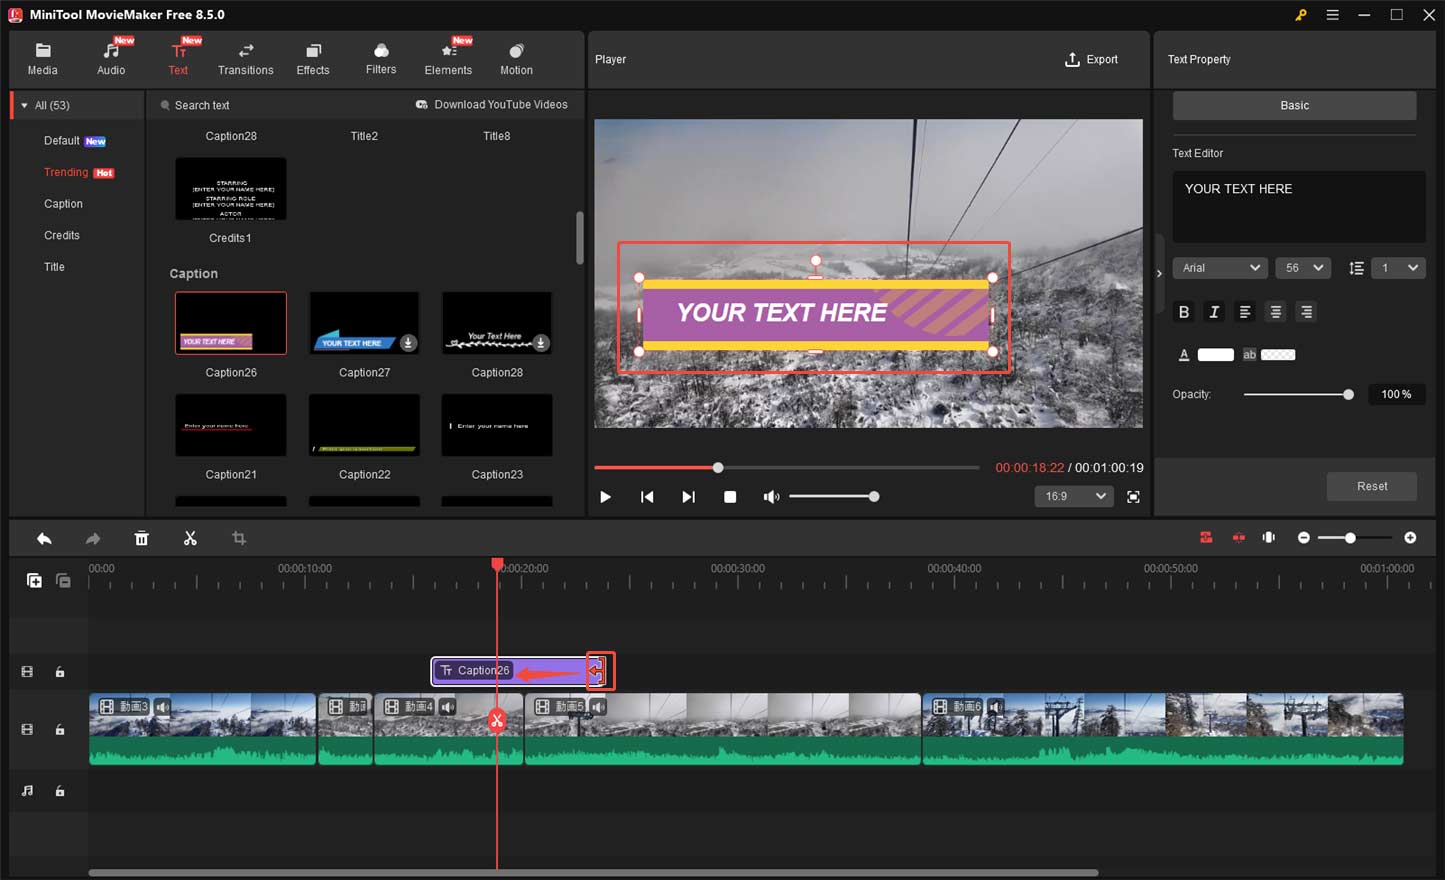Click the Export button

pyautogui.click(x=1091, y=59)
